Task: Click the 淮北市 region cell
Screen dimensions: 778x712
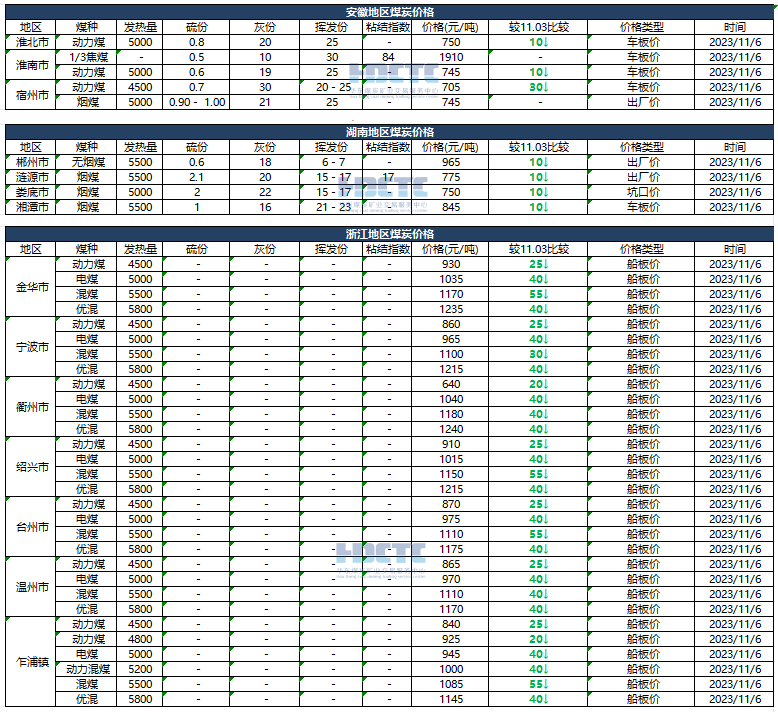Action: (31, 42)
